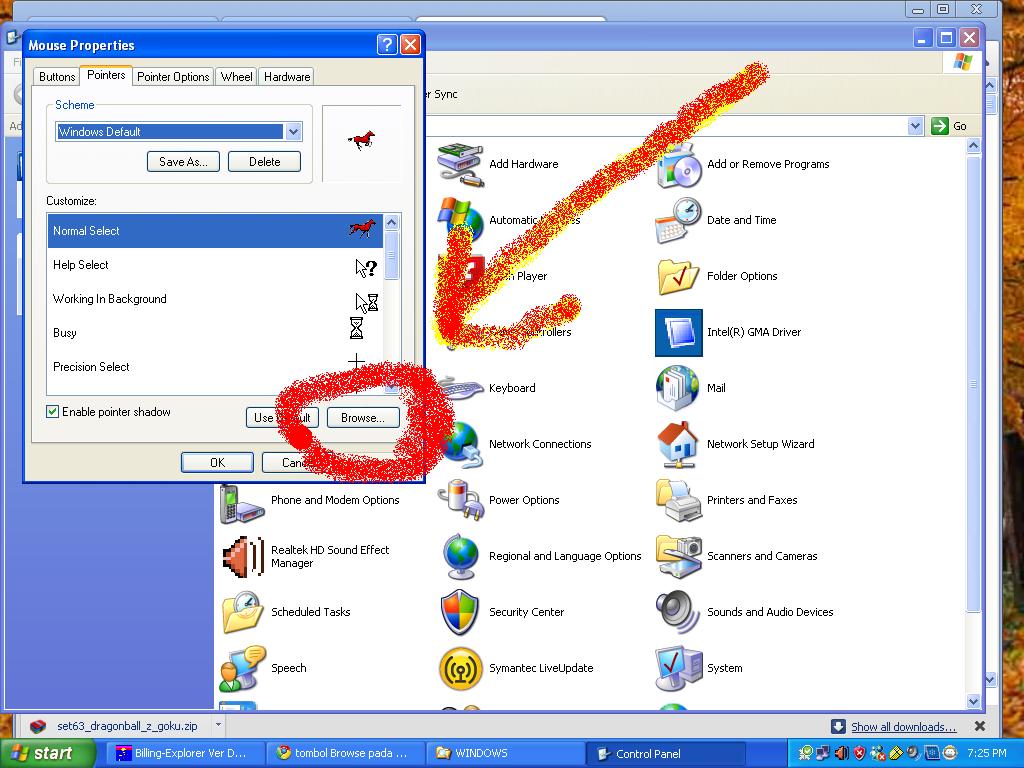Viewport: 1024px width, 768px height.
Task: Toggle Enable pointer shadow checkbox
Action: pyautogui.click(x=53, y=411)
